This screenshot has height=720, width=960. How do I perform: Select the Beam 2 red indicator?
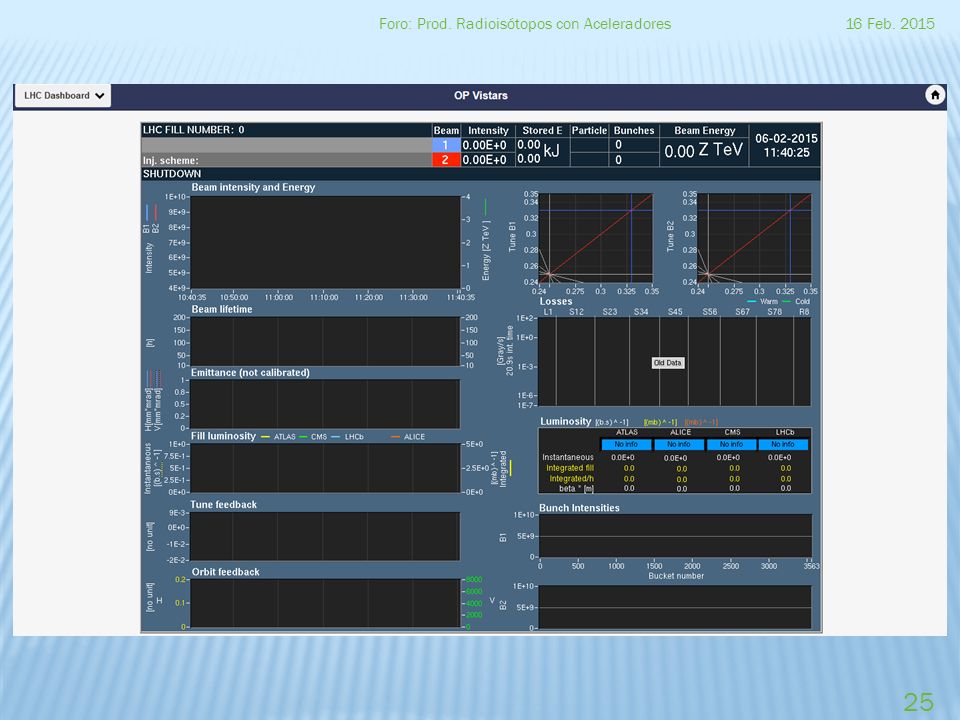[x=445, y=160]
